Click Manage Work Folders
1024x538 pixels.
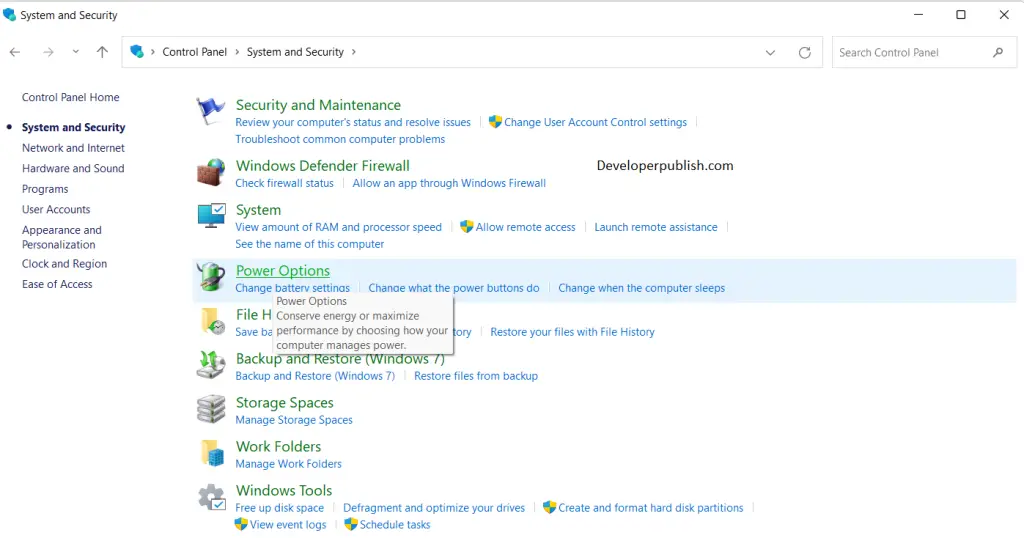click(288, 464)
